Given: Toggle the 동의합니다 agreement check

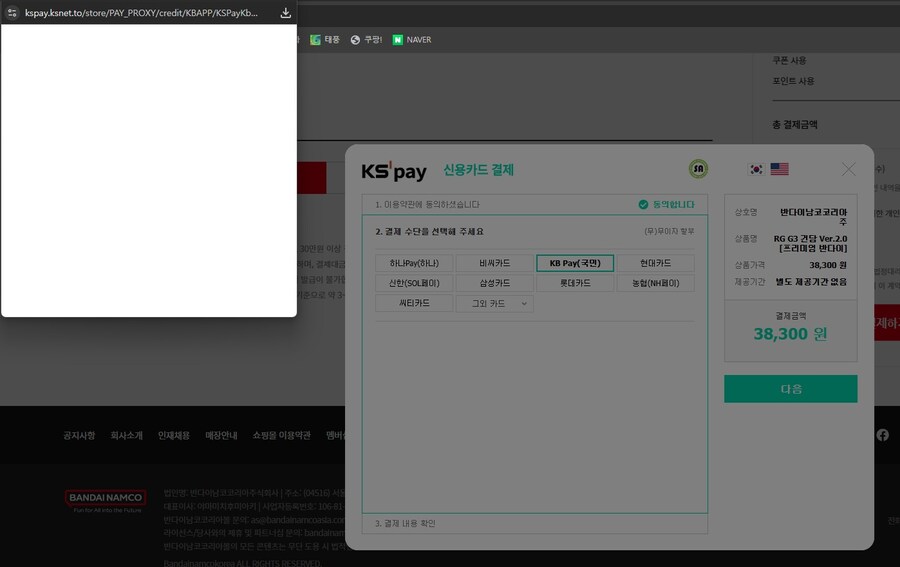Looking at the screenshot, I should [643, 204].
